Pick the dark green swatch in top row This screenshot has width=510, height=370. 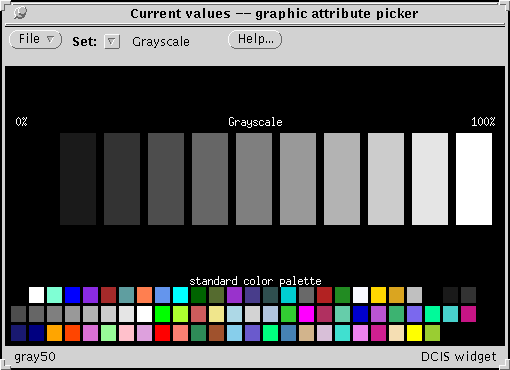pyautogui.click(x=198, y=295)
